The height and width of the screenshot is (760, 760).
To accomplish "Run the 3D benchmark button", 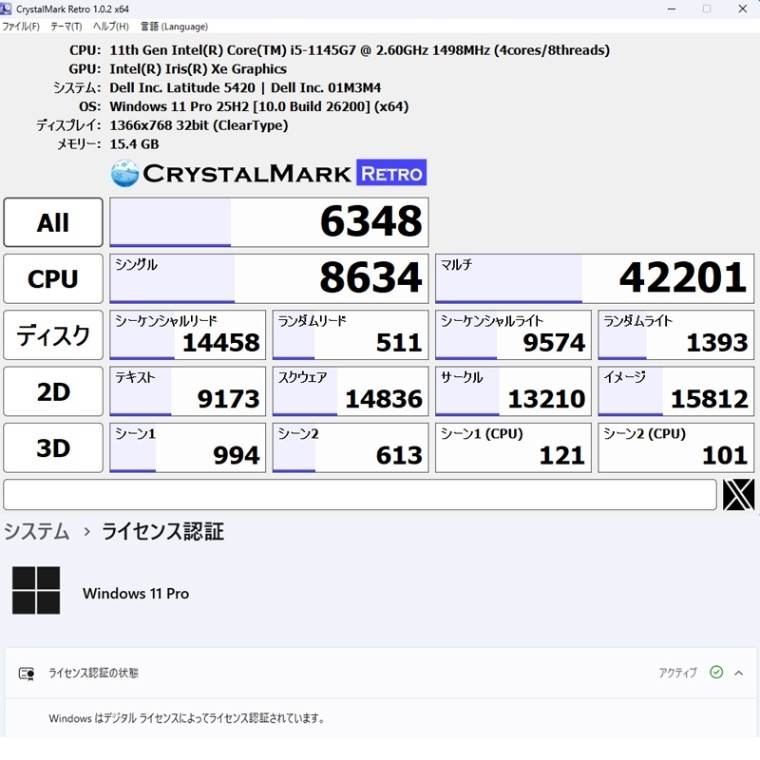I will point(53,447).
